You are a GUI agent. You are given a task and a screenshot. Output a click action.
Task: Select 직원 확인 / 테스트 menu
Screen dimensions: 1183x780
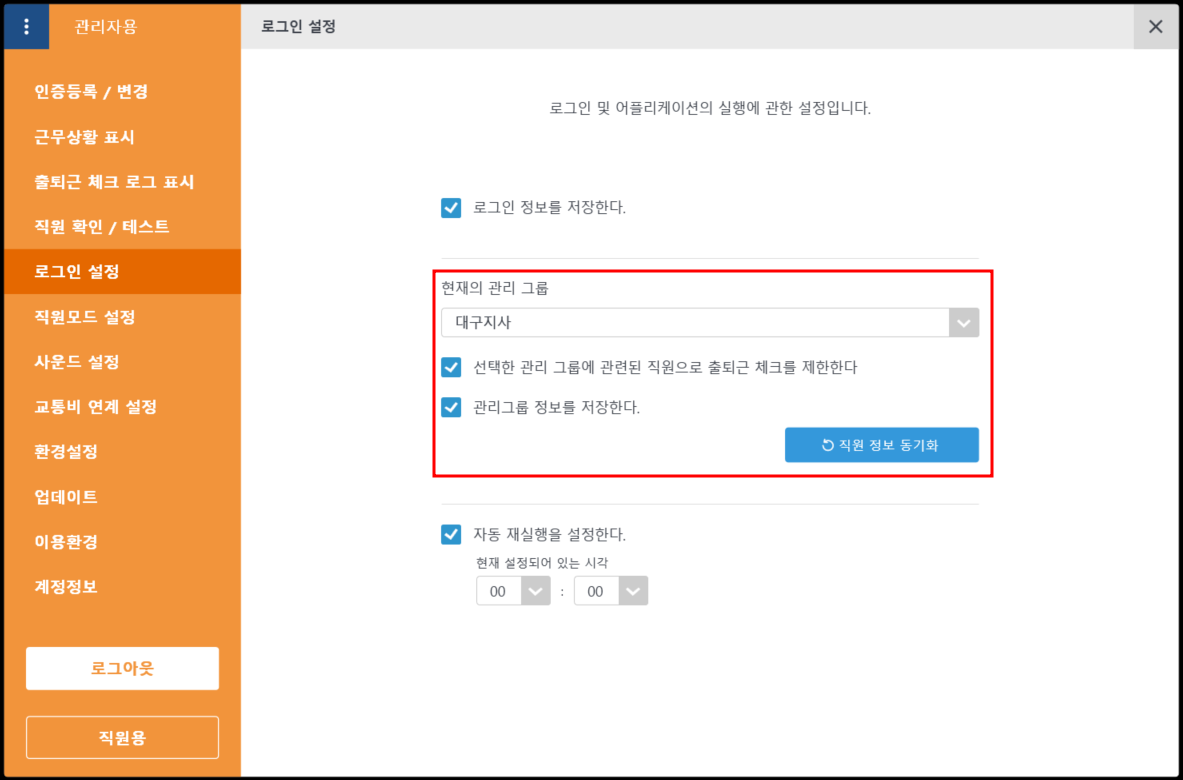point(101,227)
